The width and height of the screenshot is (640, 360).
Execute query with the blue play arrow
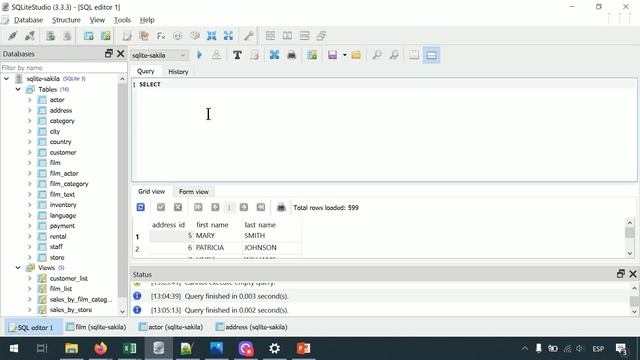(x=199, y=55)
